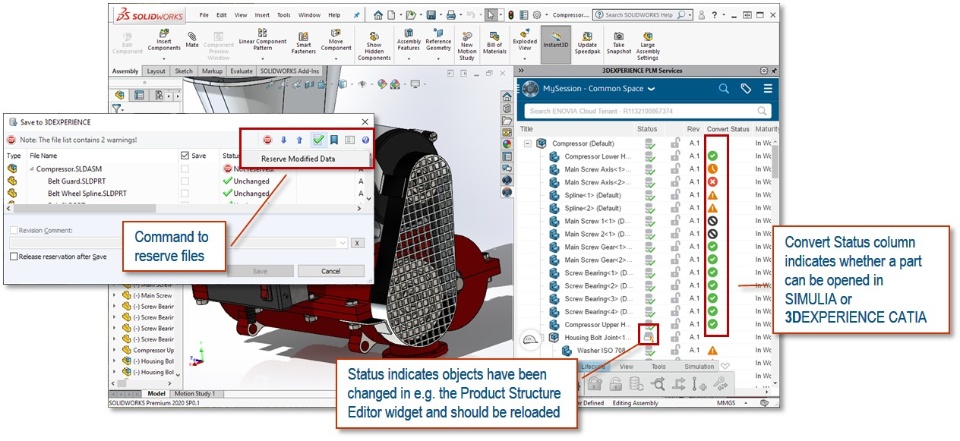Open Tools tab in PLM action bar
The width and height of the screenshot is (960, 441).
(x=659, y=367)
